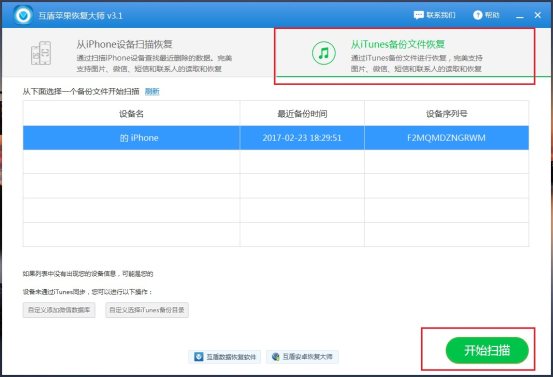The height and width of the screenshot is (377, 553).
Task: Select the 的 iPhone backup row
Action: click(x=276, y=138)
